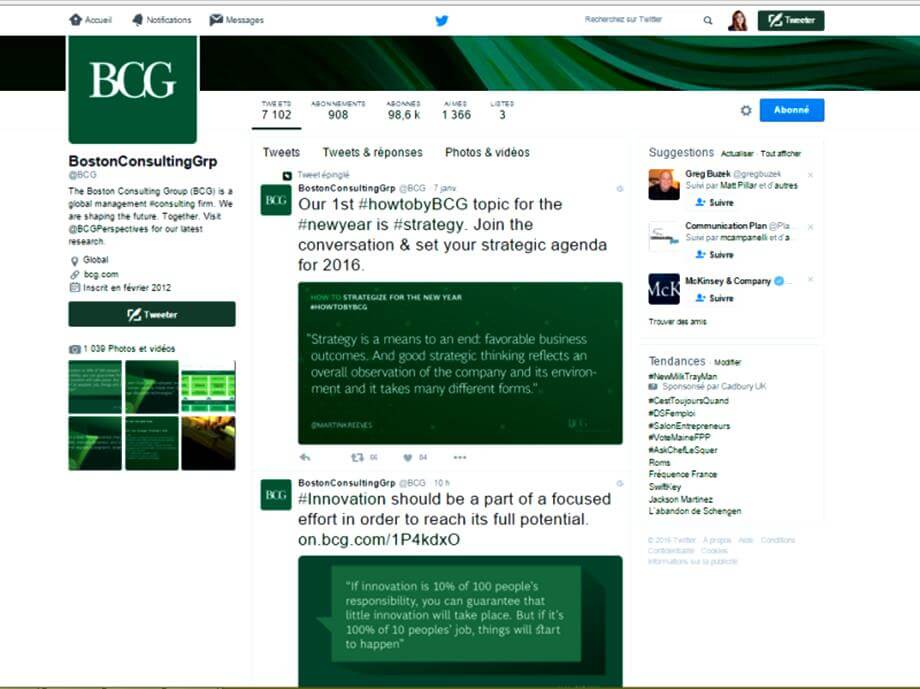
Task: Open Abonnés count 98,6 k
Action: point(404,110)
